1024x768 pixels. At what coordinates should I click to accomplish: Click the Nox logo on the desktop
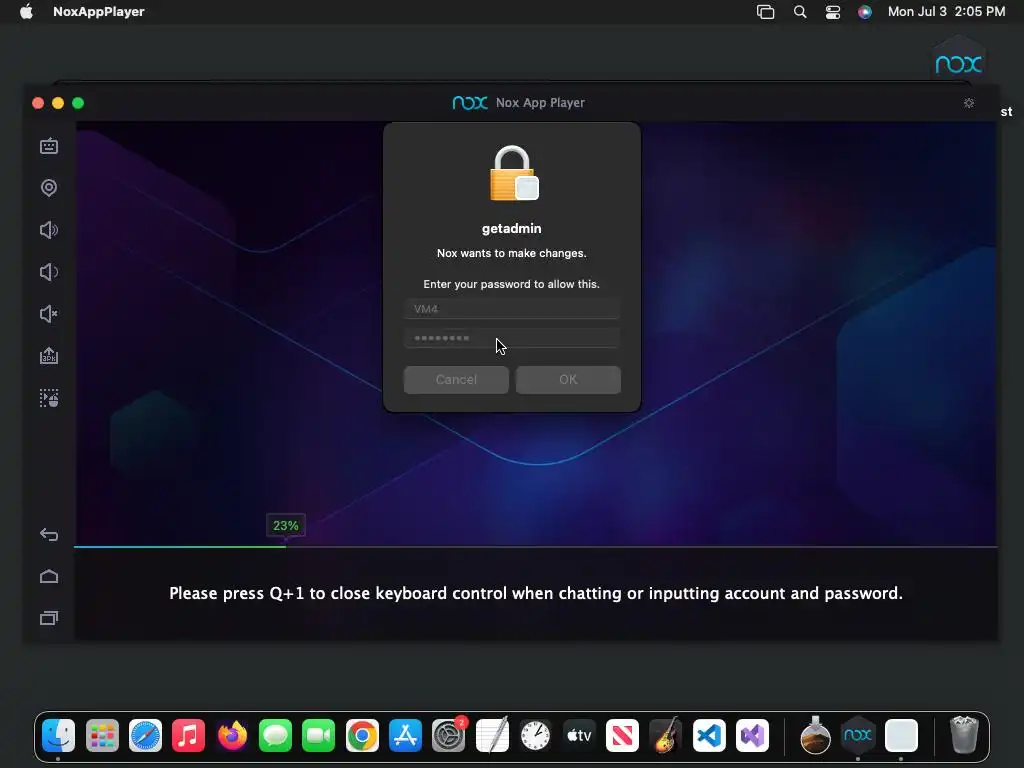959,64
